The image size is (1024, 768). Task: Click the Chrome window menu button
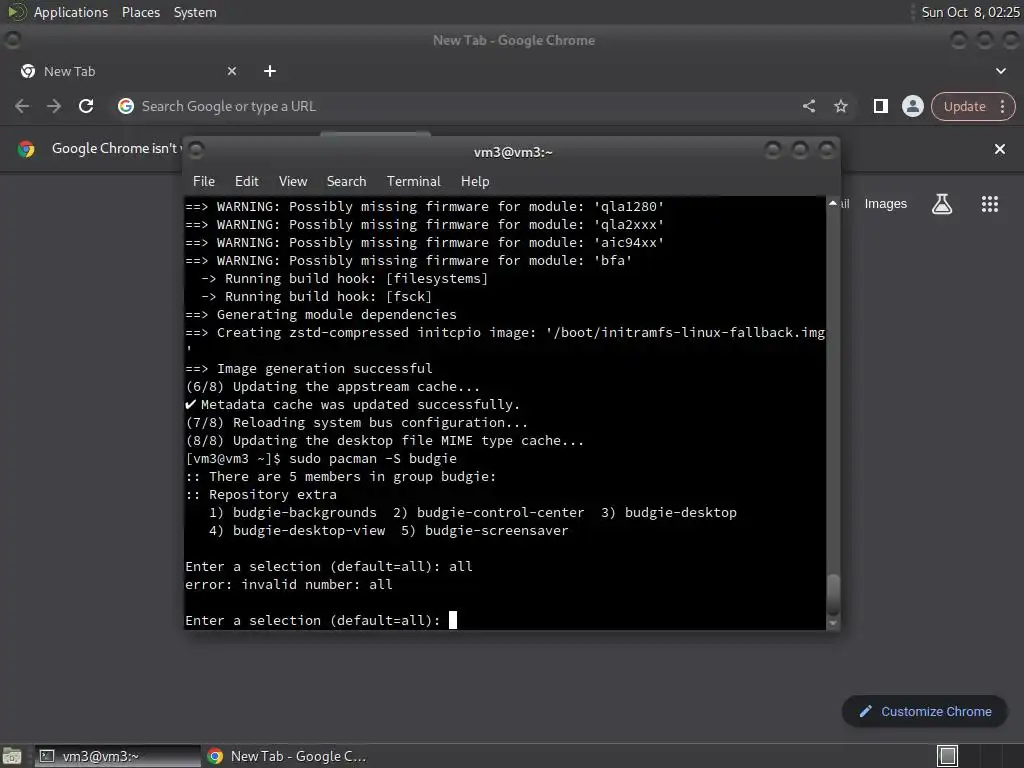(12, 40)
